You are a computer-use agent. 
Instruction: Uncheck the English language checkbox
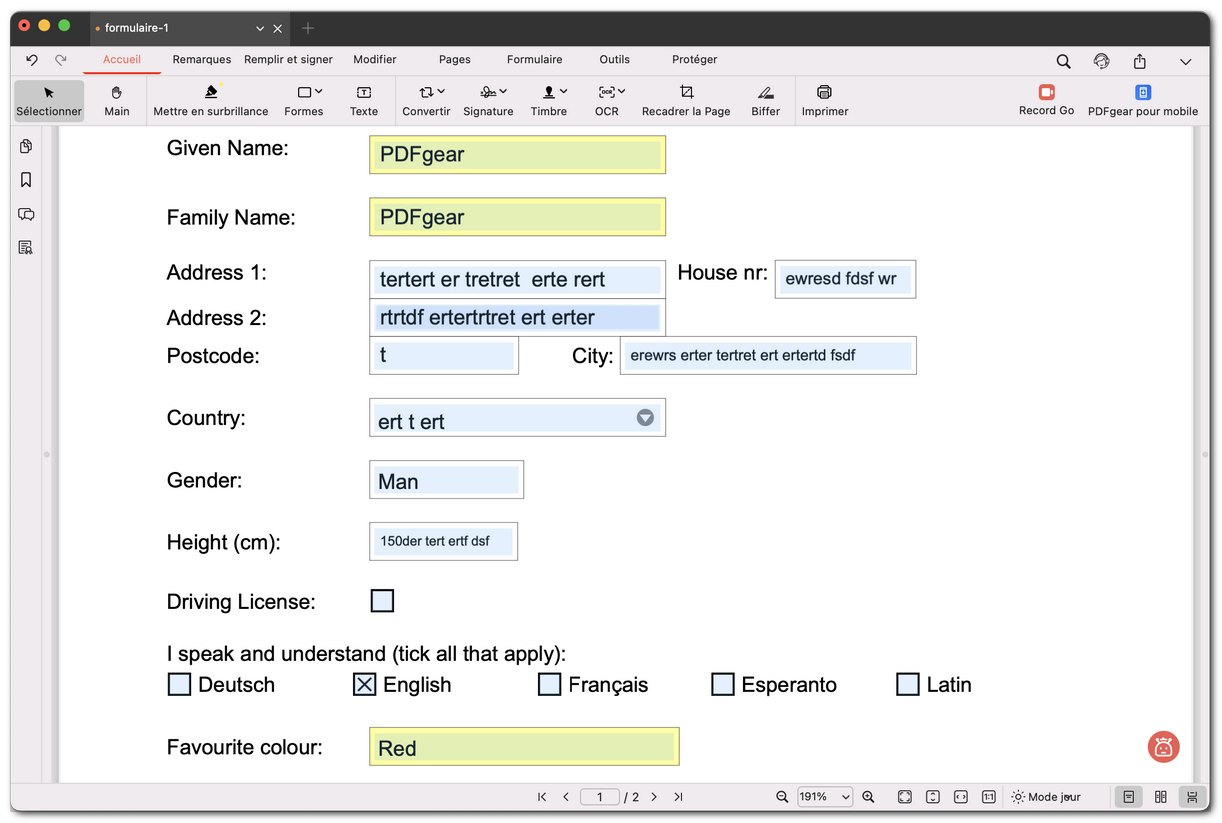pos(364,684)
